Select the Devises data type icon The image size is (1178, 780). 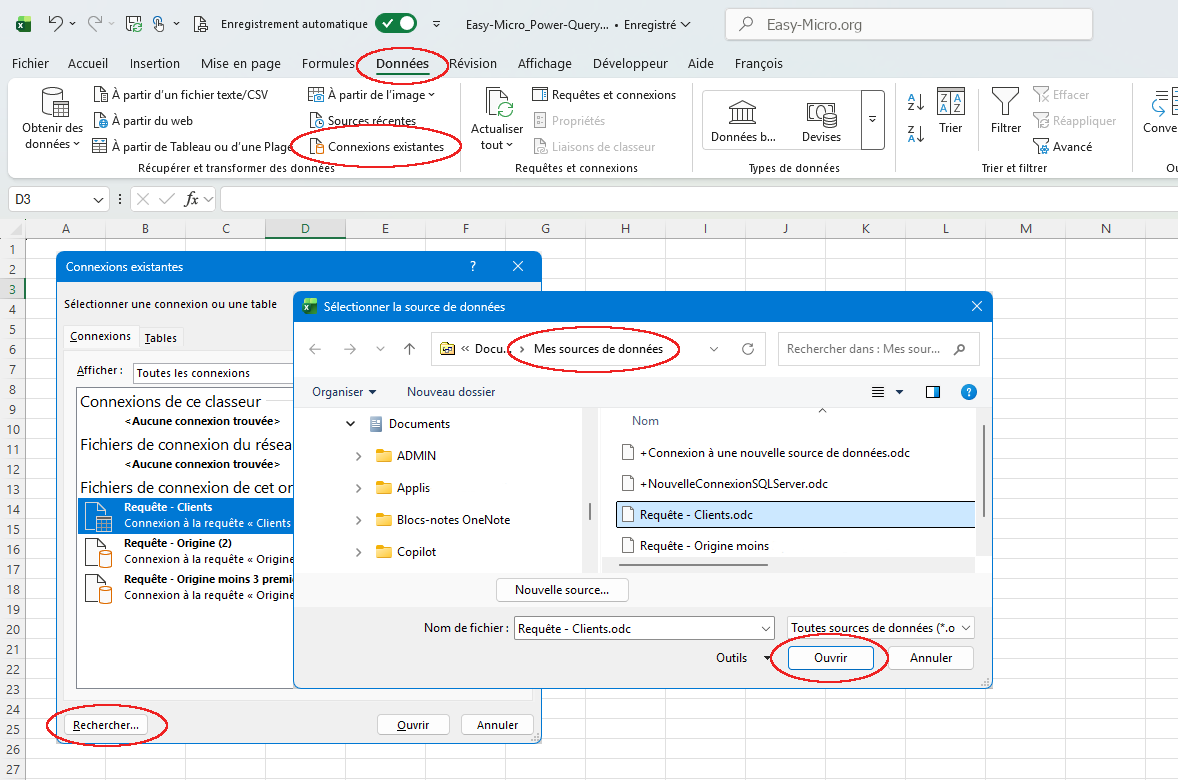(x=821, y=112)
